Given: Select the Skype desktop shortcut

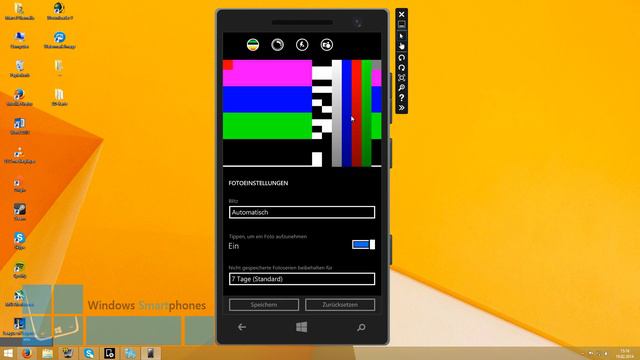Looking at the screenshot, I should (20, 241).
